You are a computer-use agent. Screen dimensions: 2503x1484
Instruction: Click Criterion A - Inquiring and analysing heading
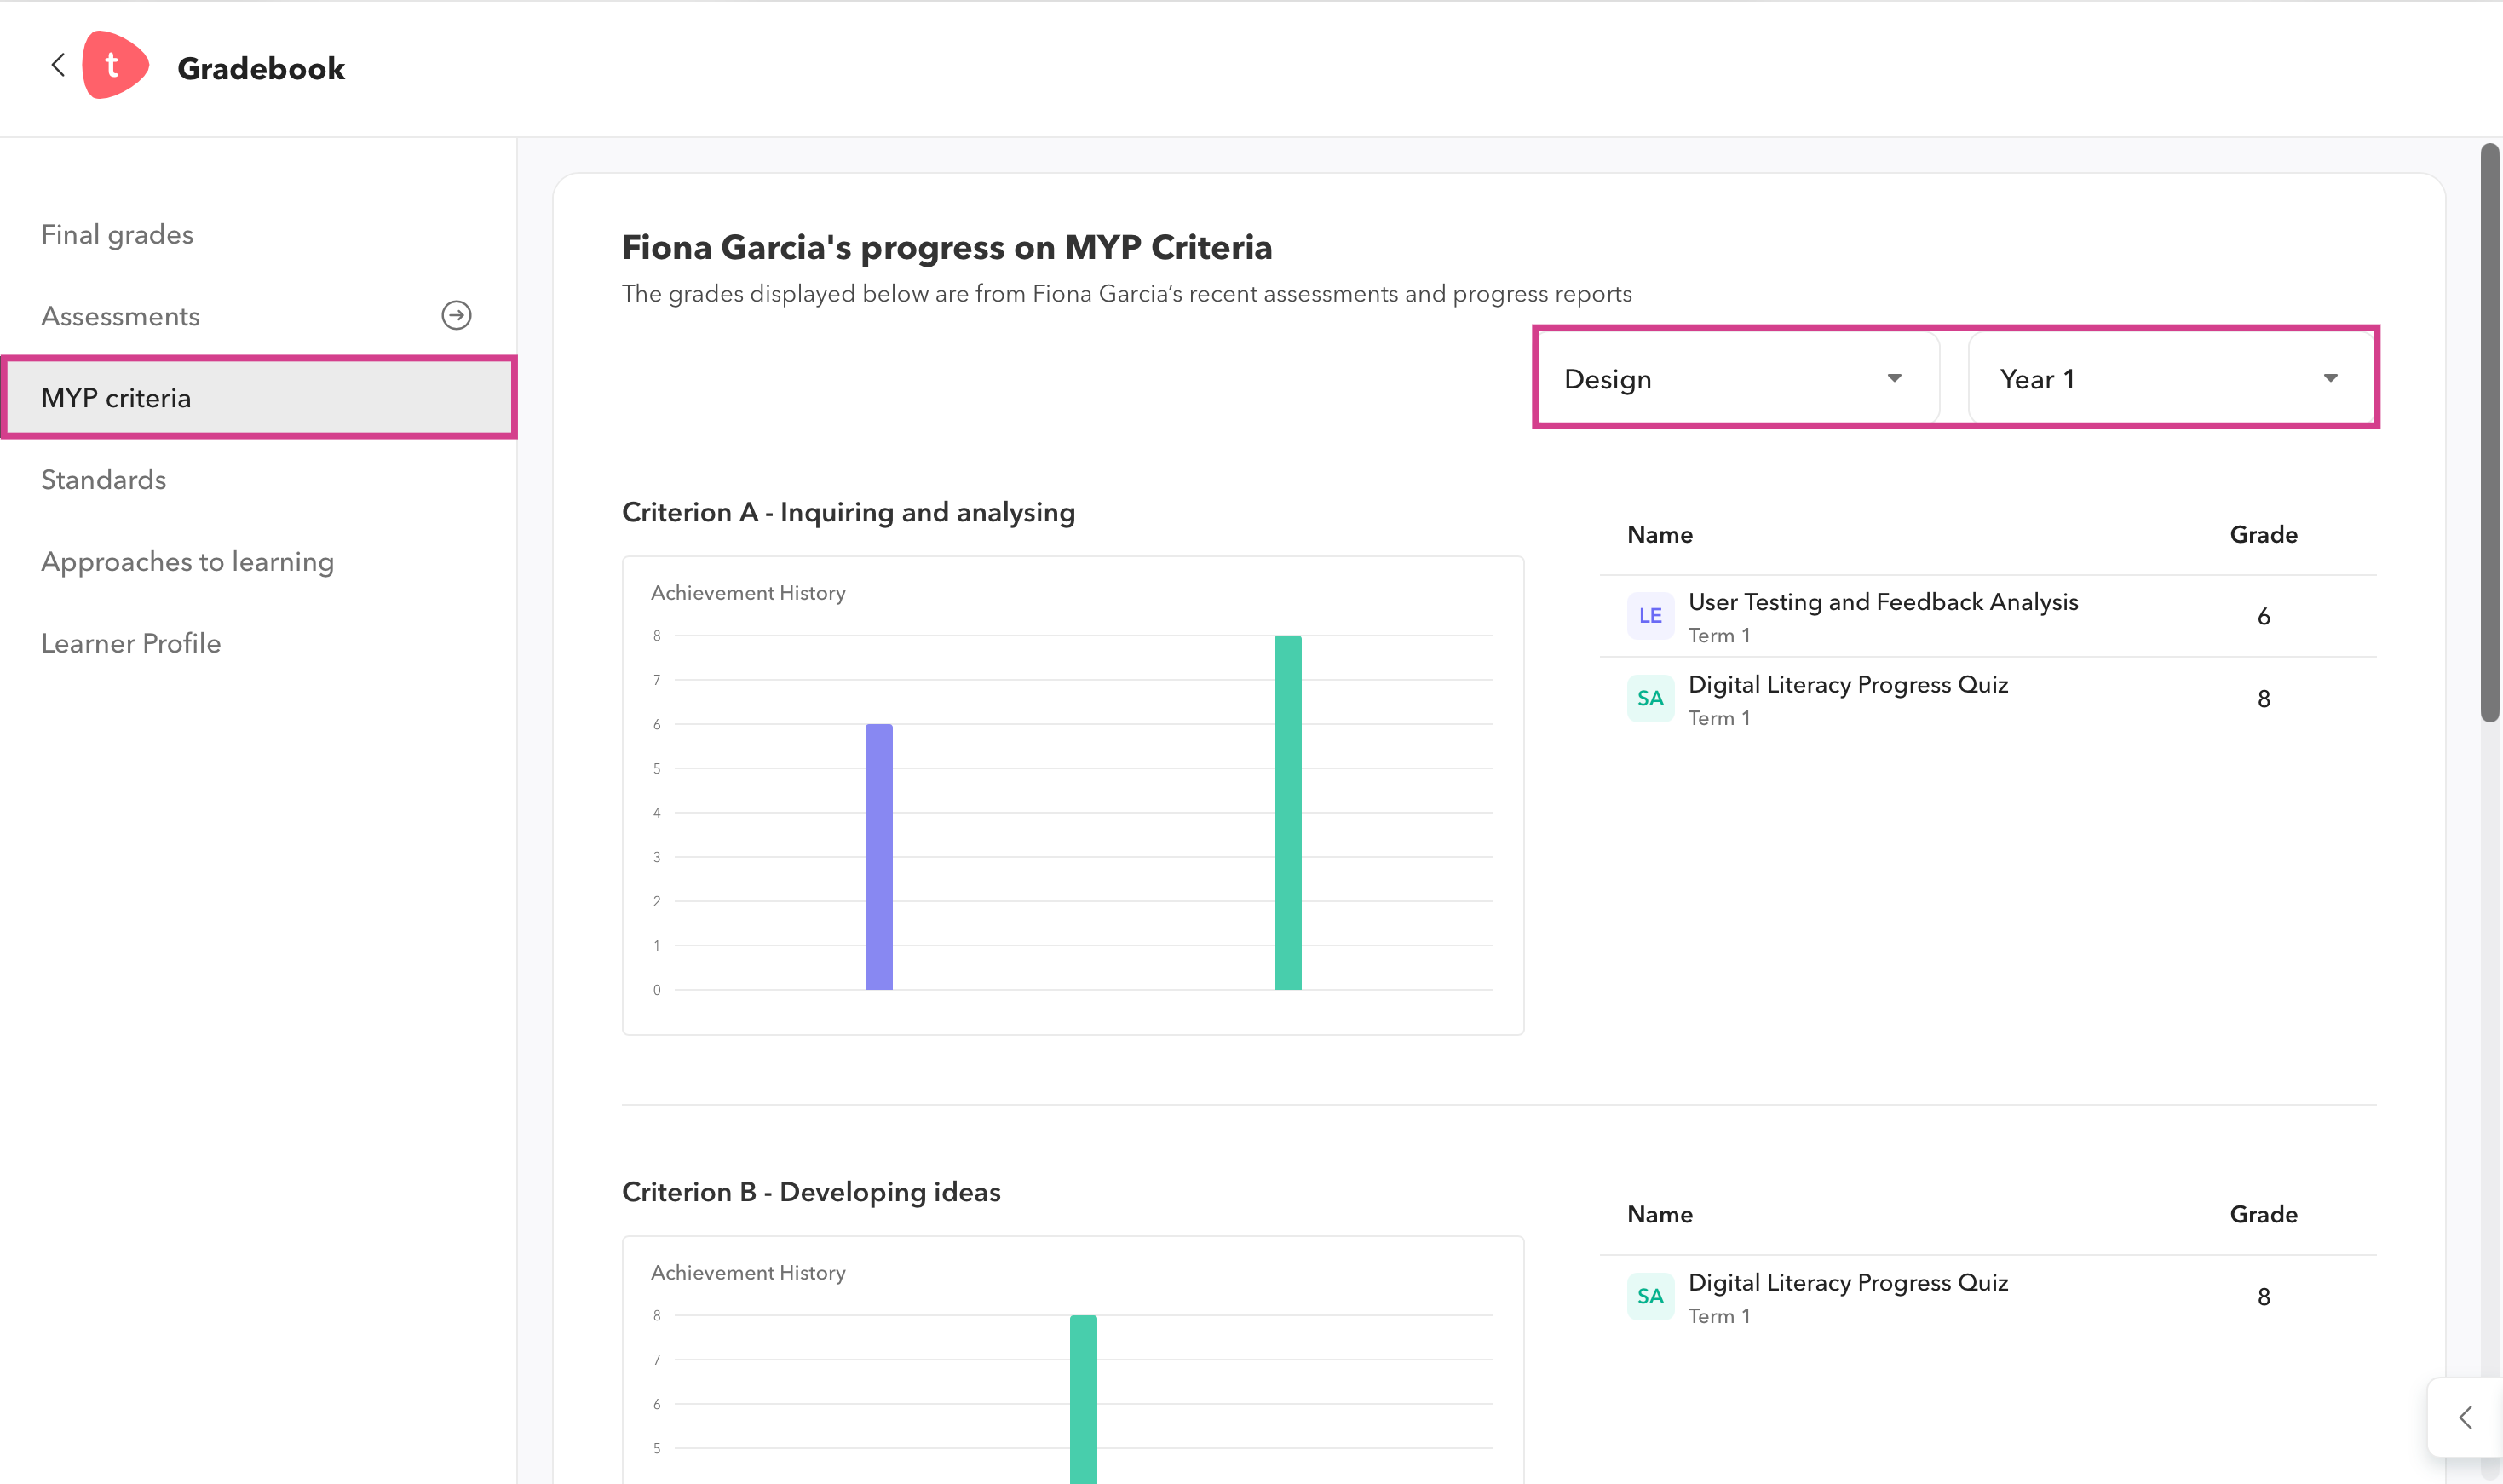848,512
